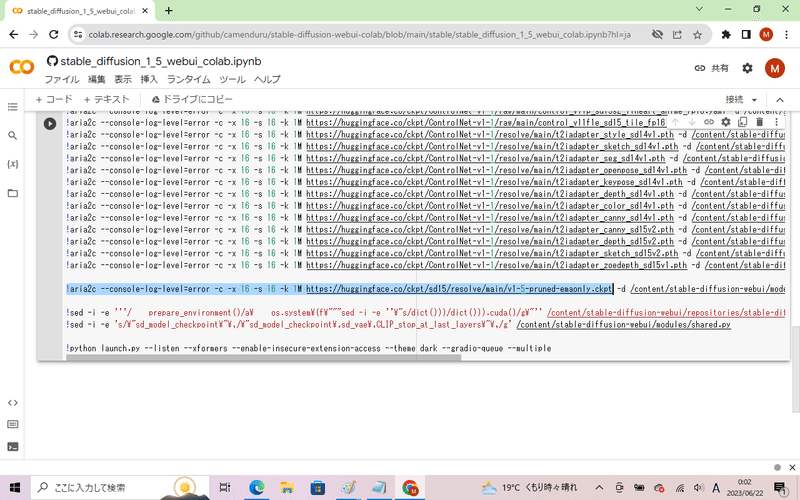Image resolution: width=800 pixels, height=500 pixels.
Task: Click 共有 share button
Action: click(712, 68)
